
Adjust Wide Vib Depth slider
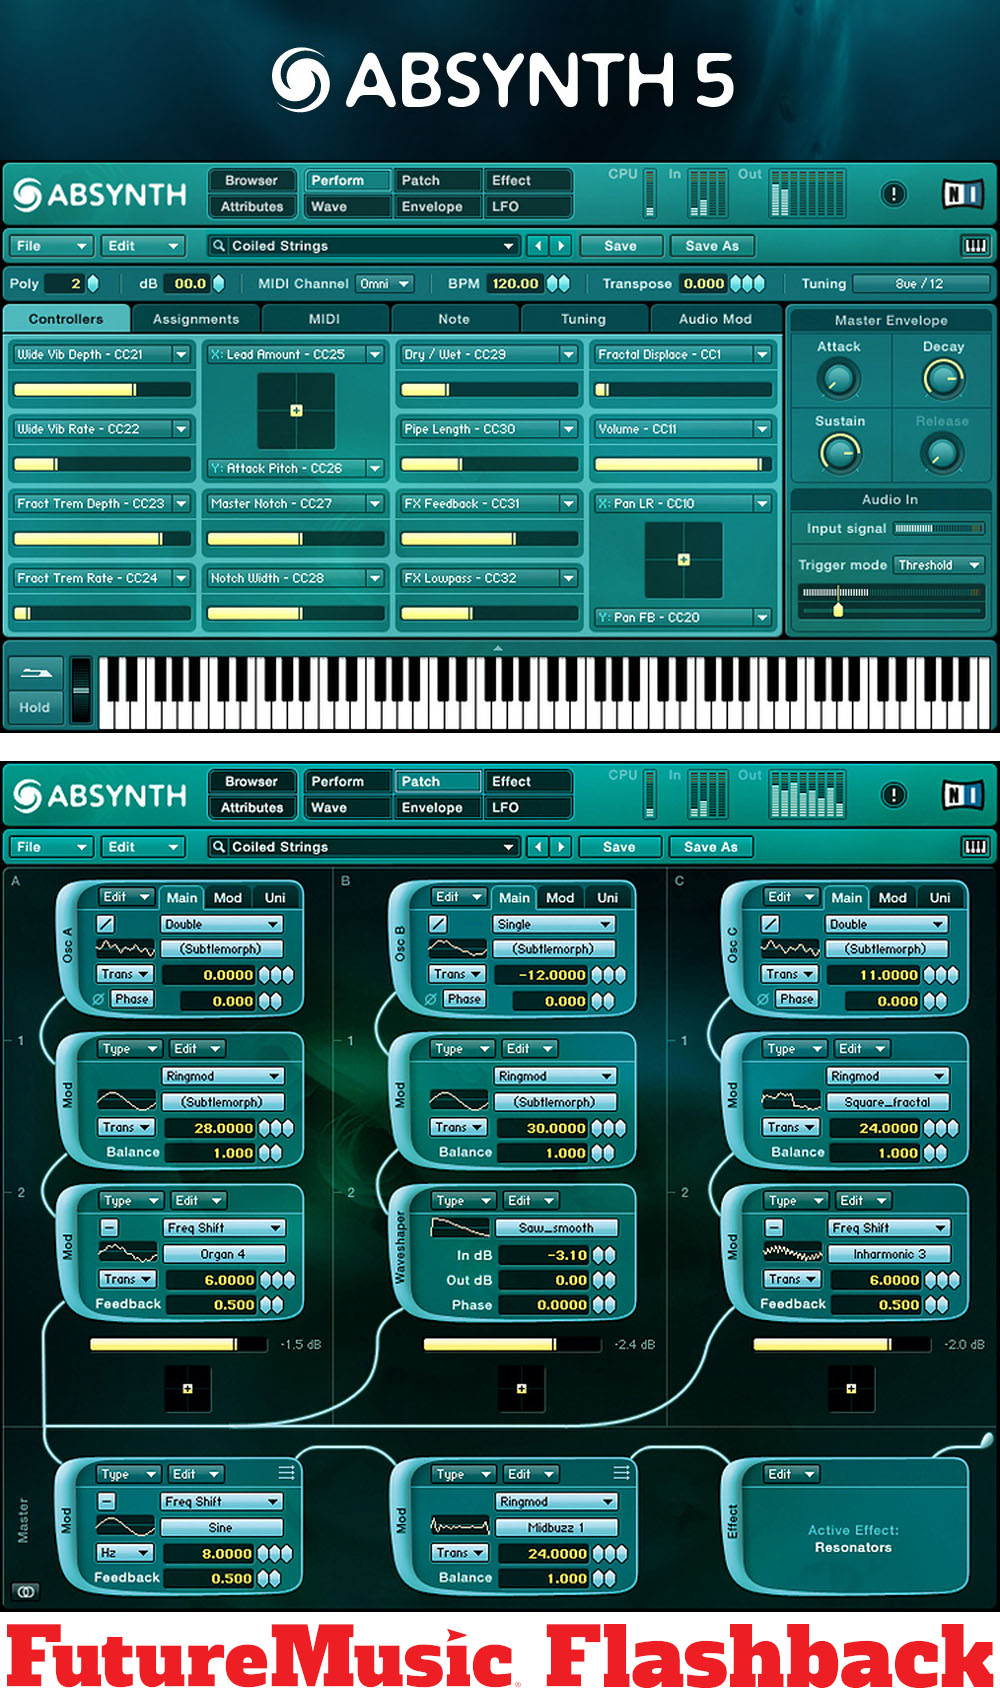pos(102,389)
